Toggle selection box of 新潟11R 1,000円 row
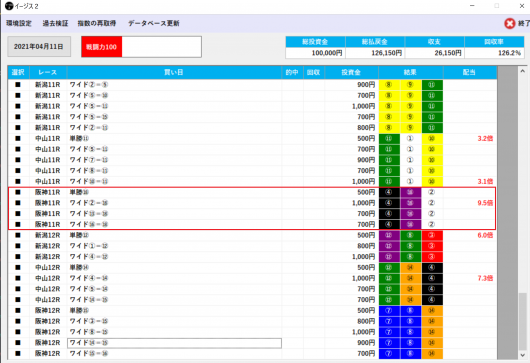The width and height of the screenshot is (530, 363). (18, 106)
